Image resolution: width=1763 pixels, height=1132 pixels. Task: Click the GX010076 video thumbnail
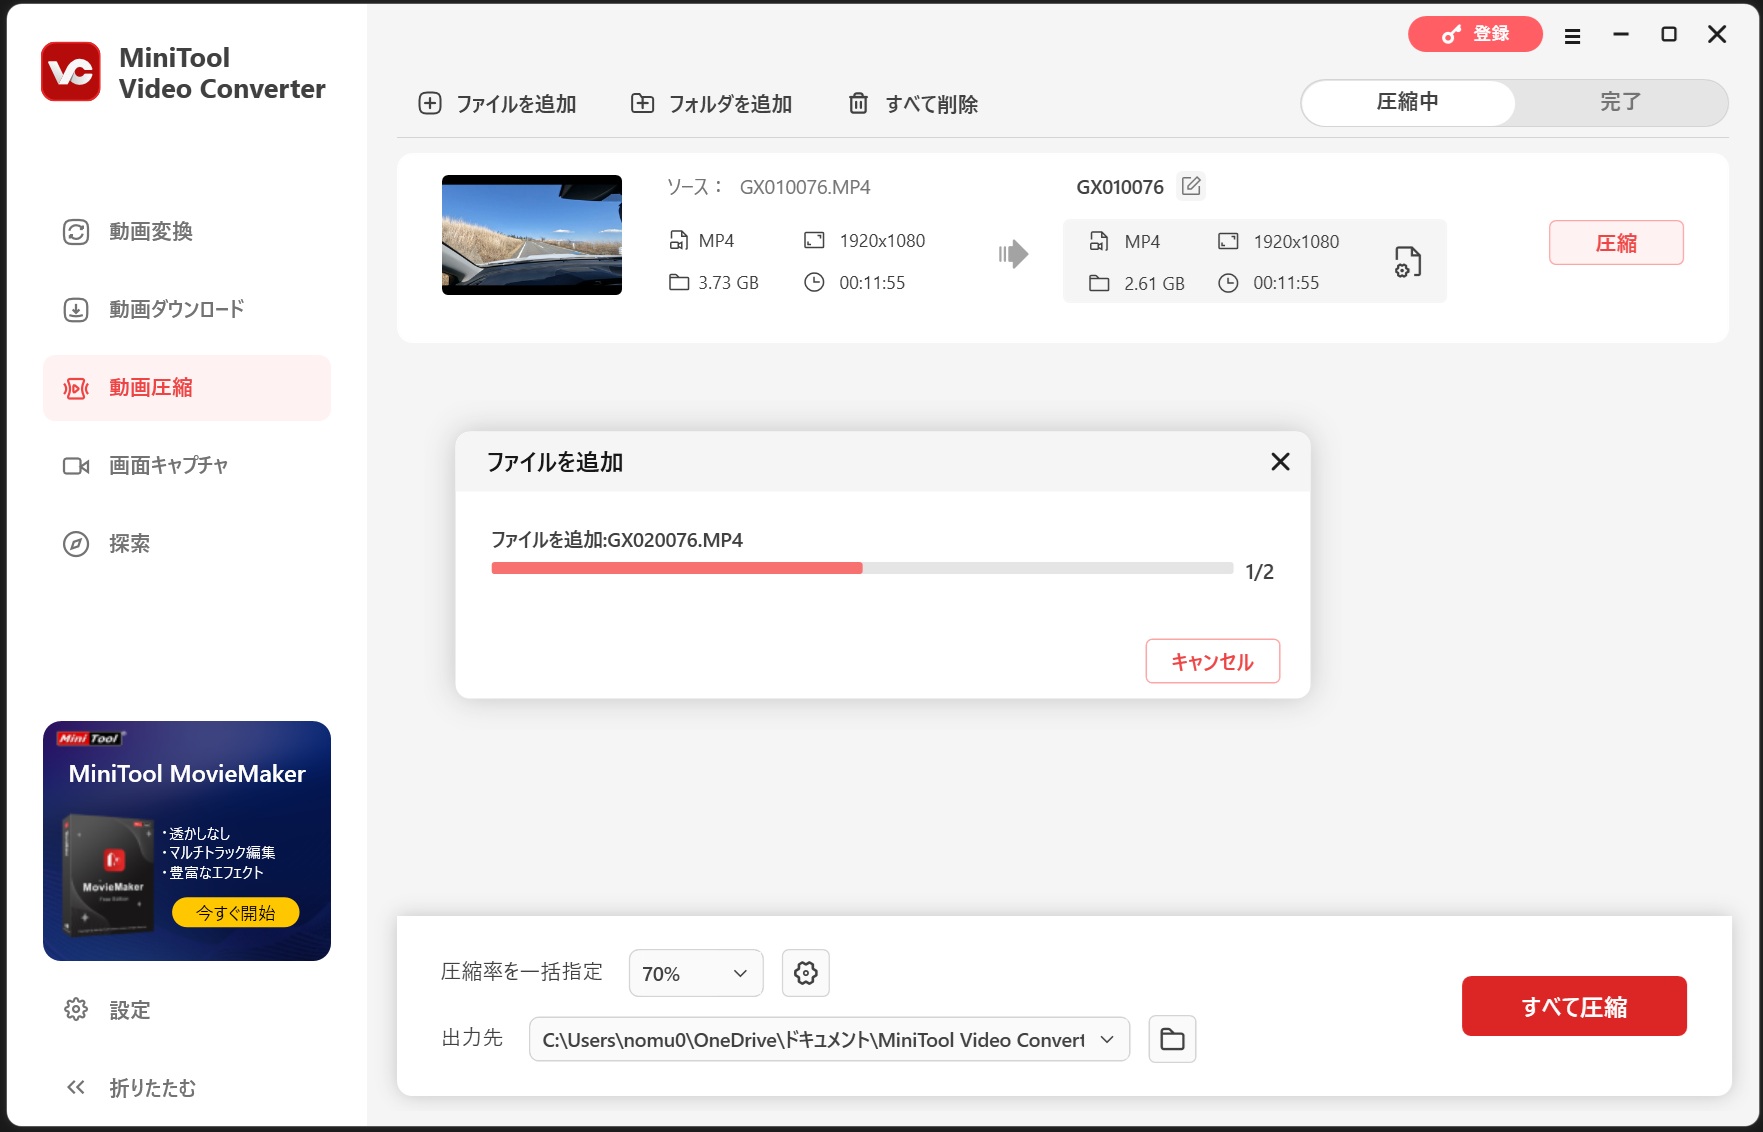click(532, 235)
